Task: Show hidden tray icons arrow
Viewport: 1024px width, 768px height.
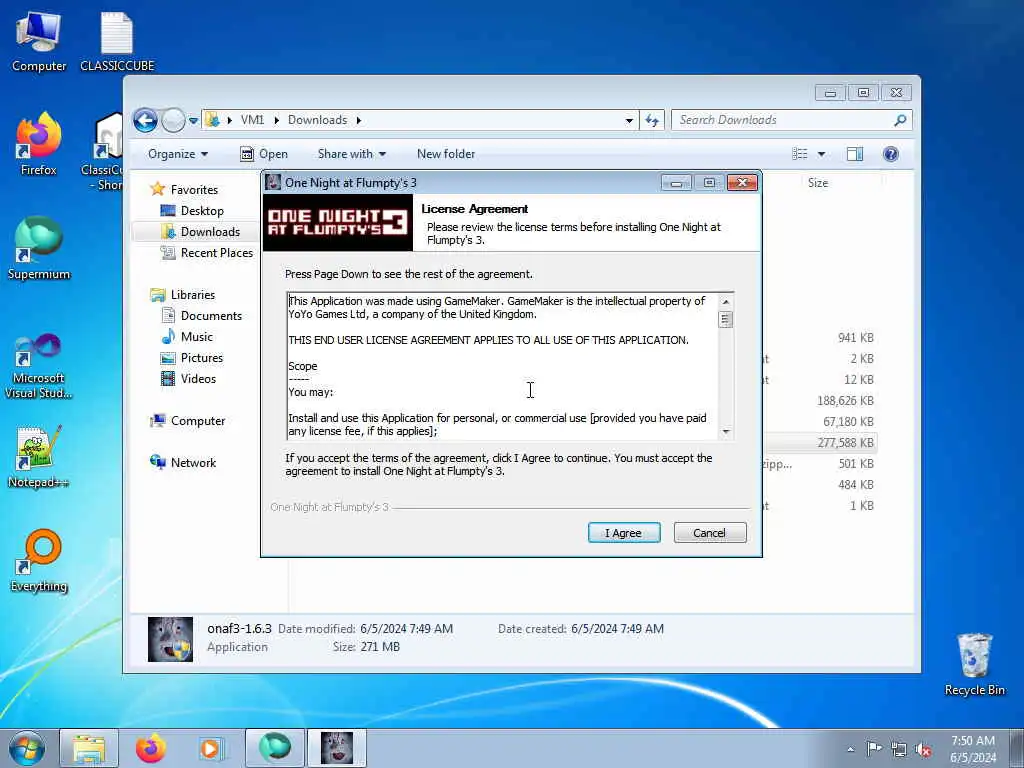Action: 850,749
